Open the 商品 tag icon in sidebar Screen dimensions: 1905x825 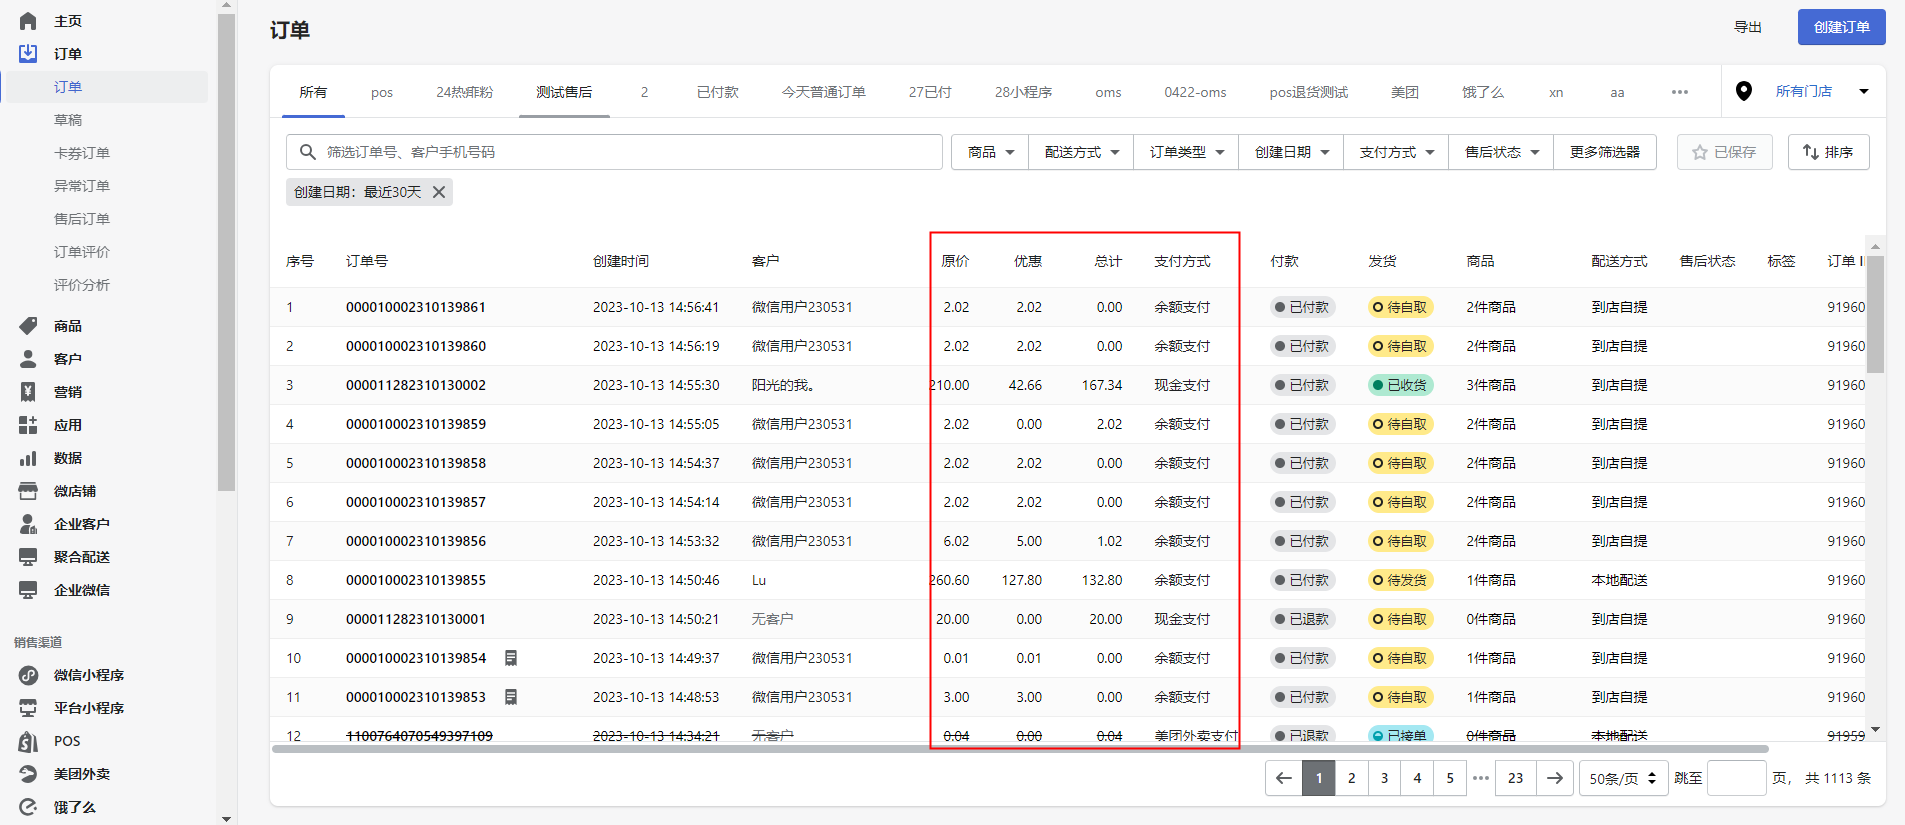28,326
